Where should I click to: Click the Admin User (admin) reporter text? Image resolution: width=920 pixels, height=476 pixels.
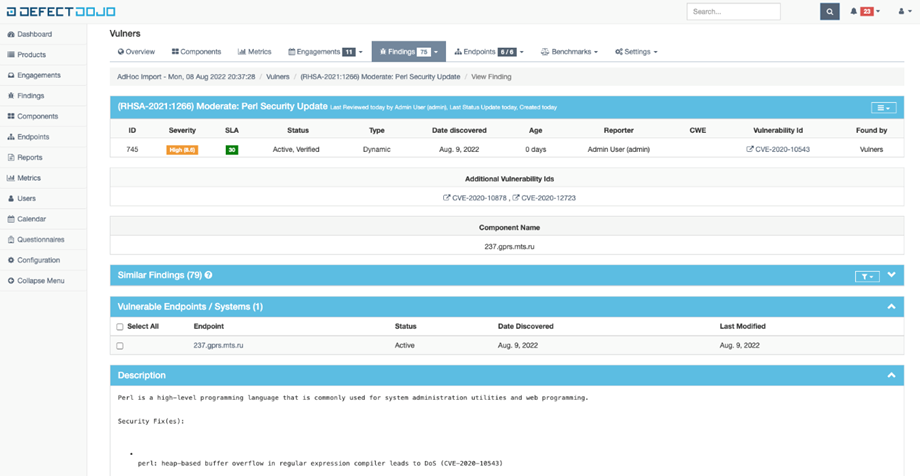pos(618,150)
